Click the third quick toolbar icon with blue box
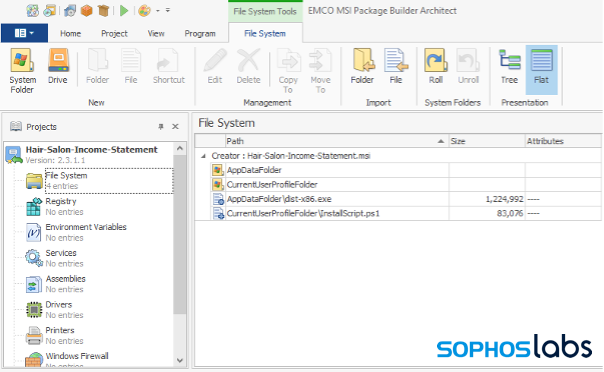This screenshot has height=372, width=604. (70, 11)
